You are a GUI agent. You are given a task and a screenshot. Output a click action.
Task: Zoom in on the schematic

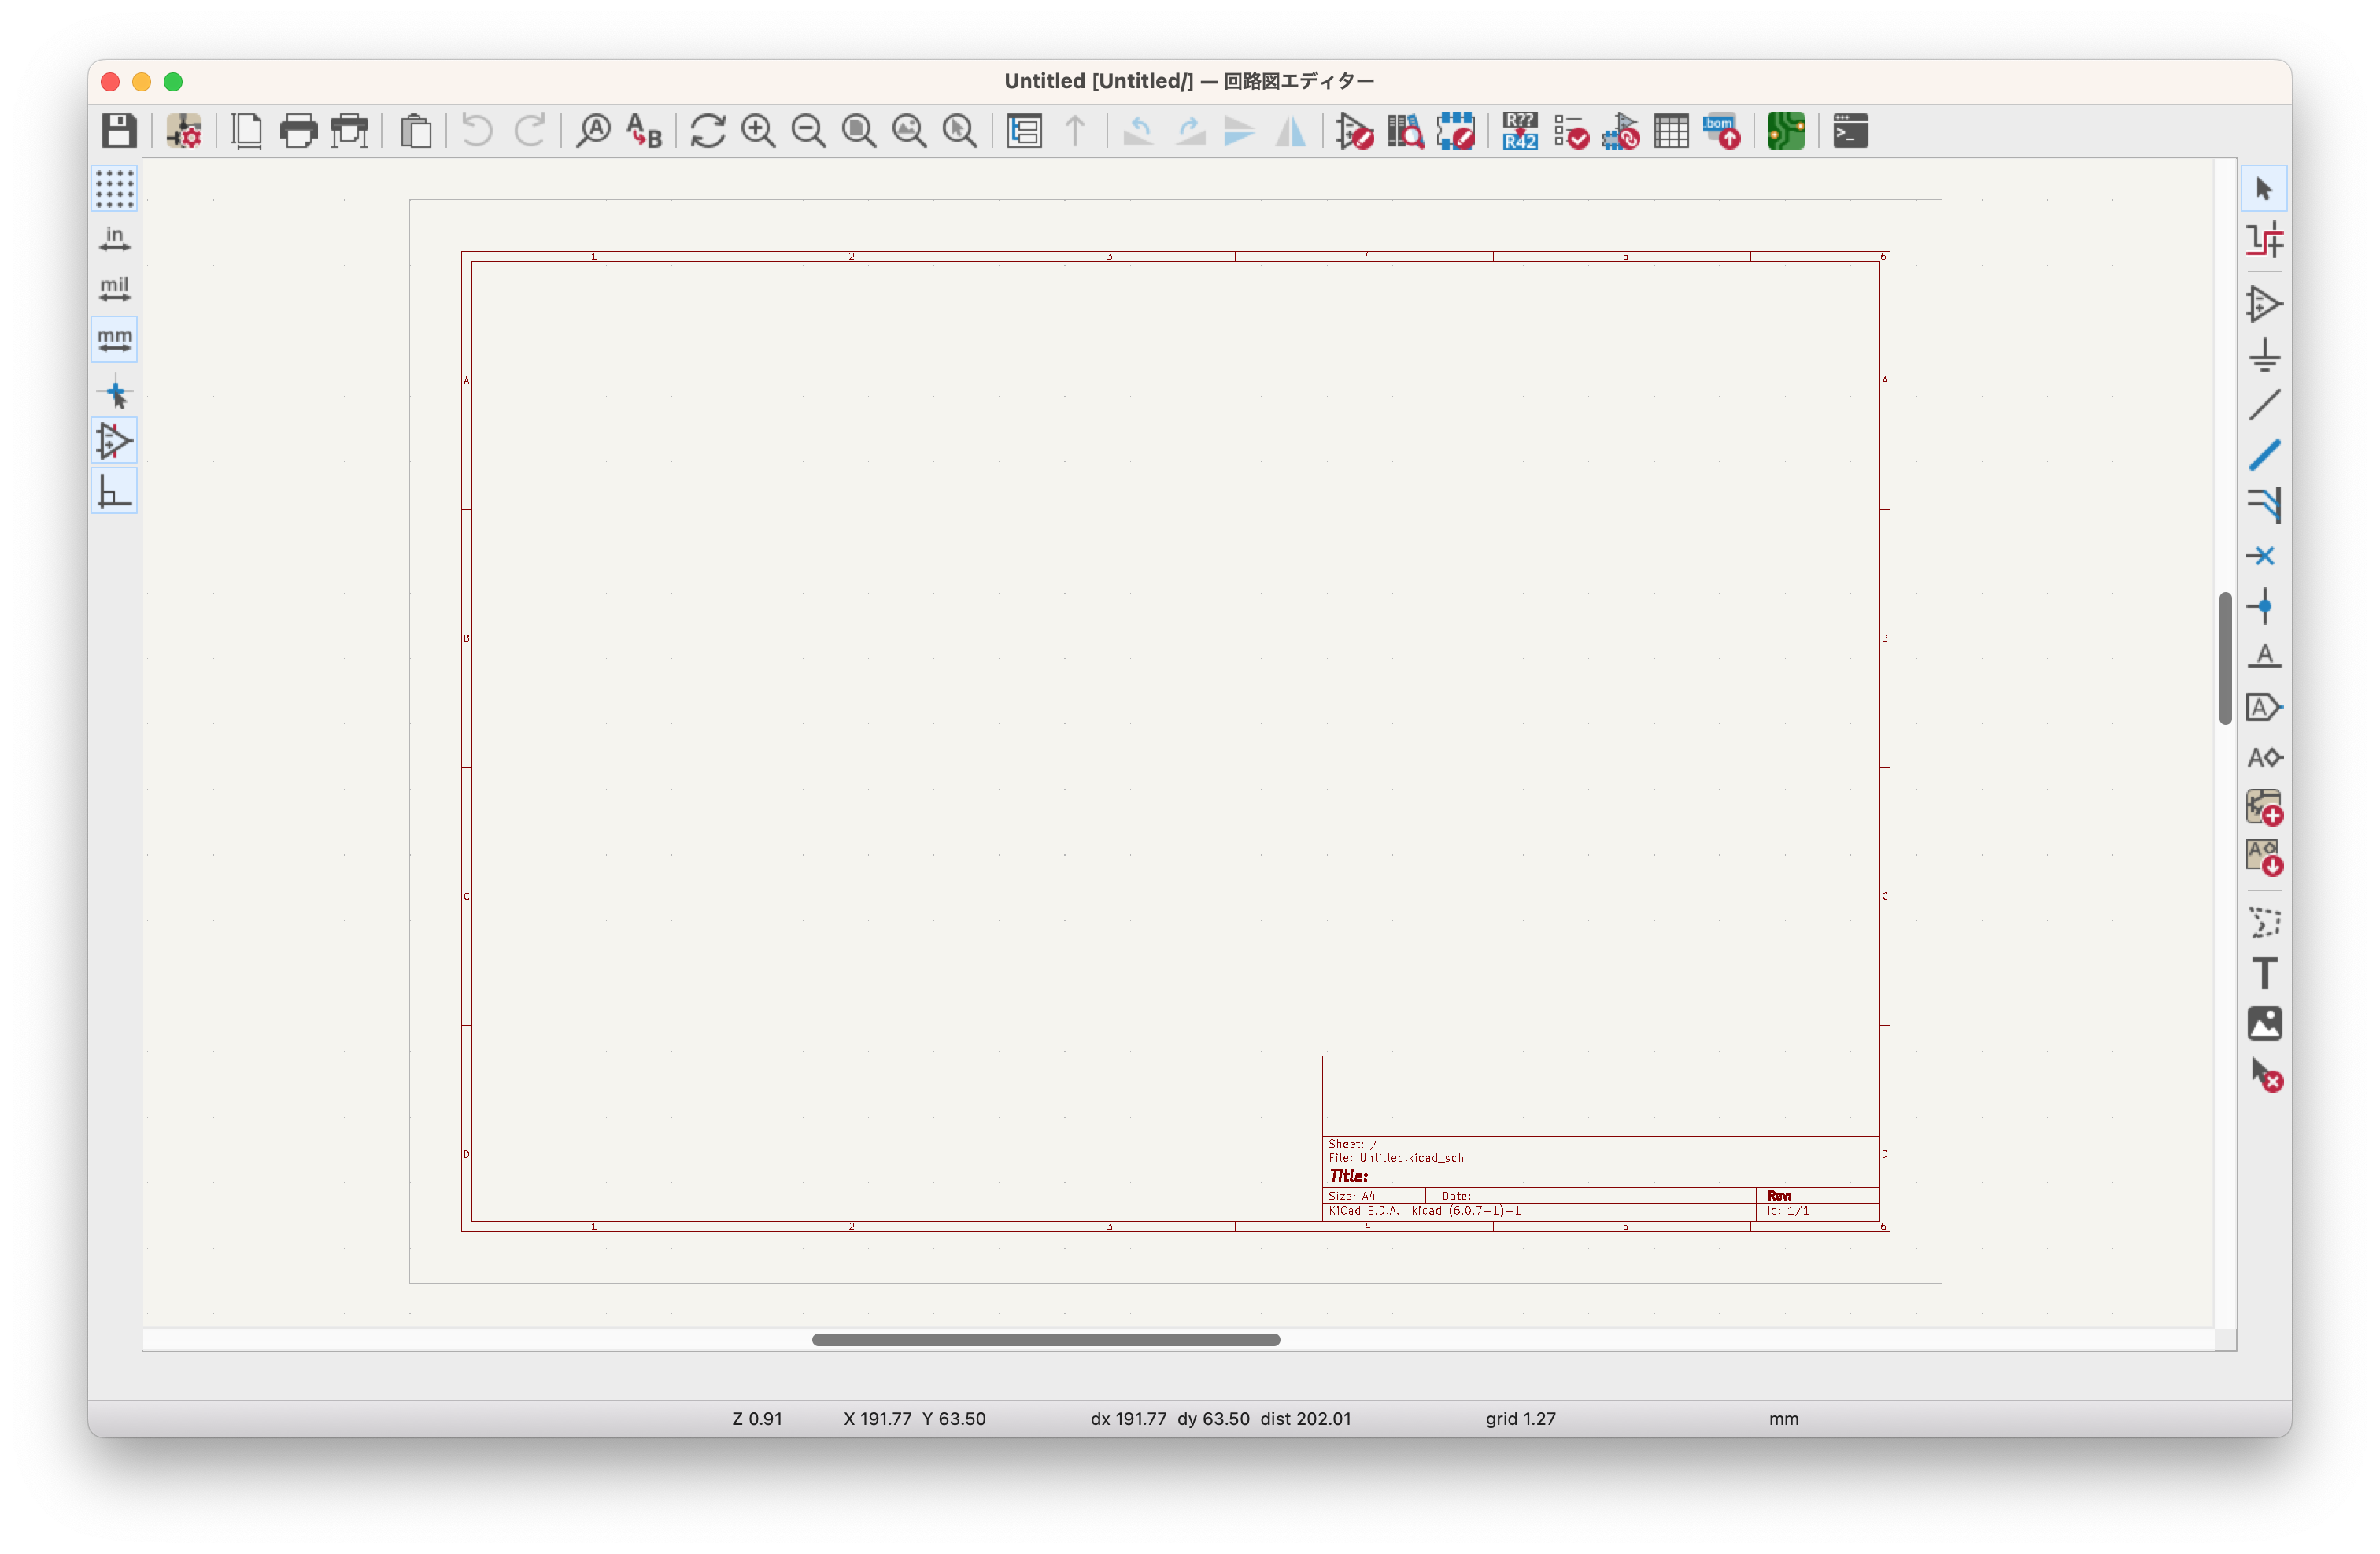(x=758, y=131)
